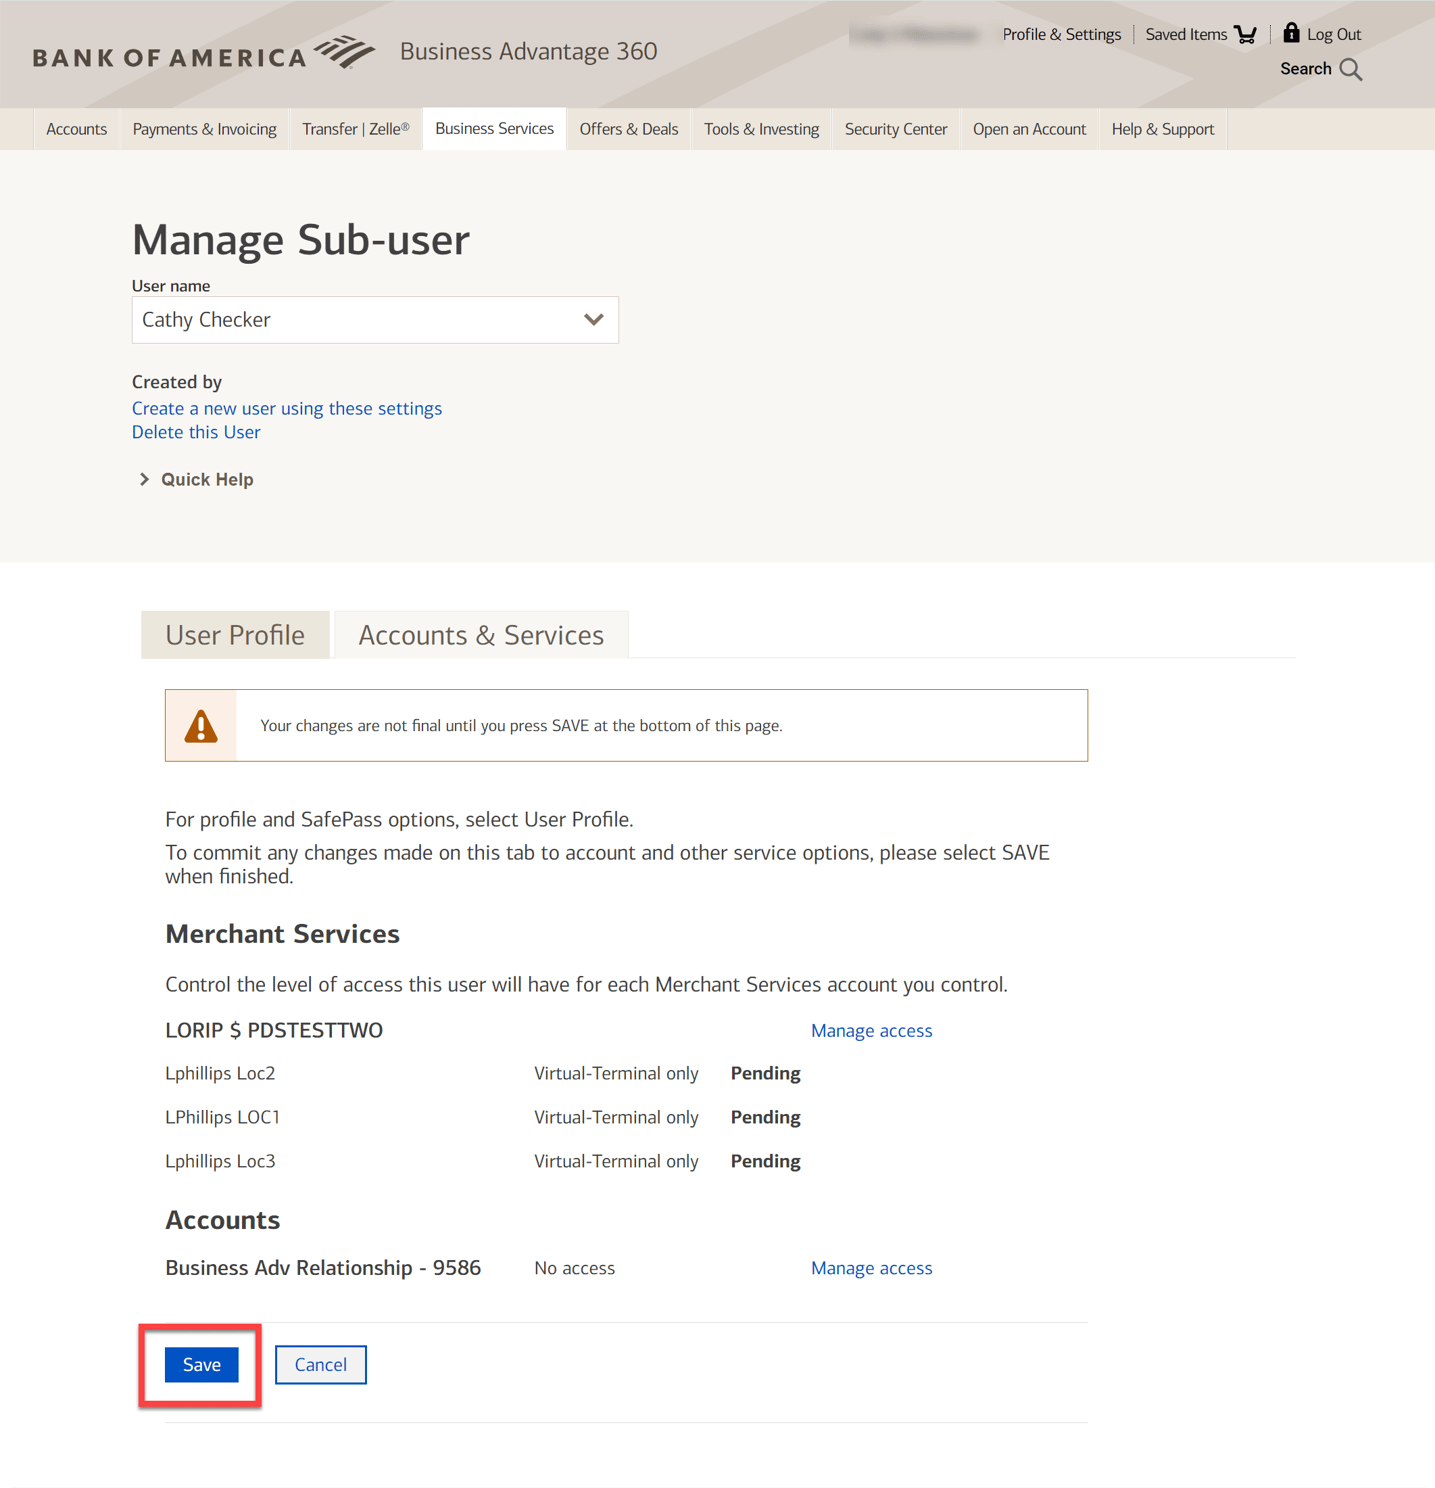Open the Accounts navigation menu

coord(76,128)
